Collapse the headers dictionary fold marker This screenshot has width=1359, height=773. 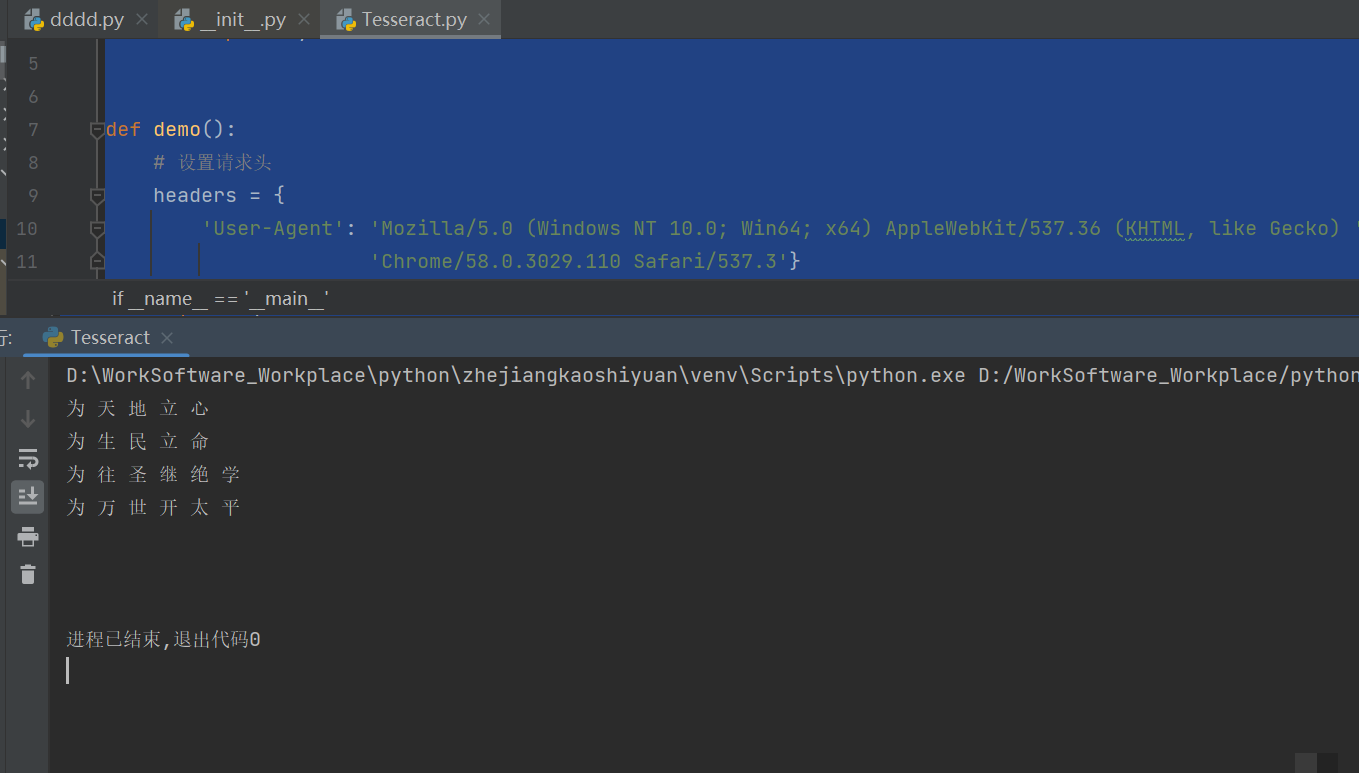click(x=97, y=196)
